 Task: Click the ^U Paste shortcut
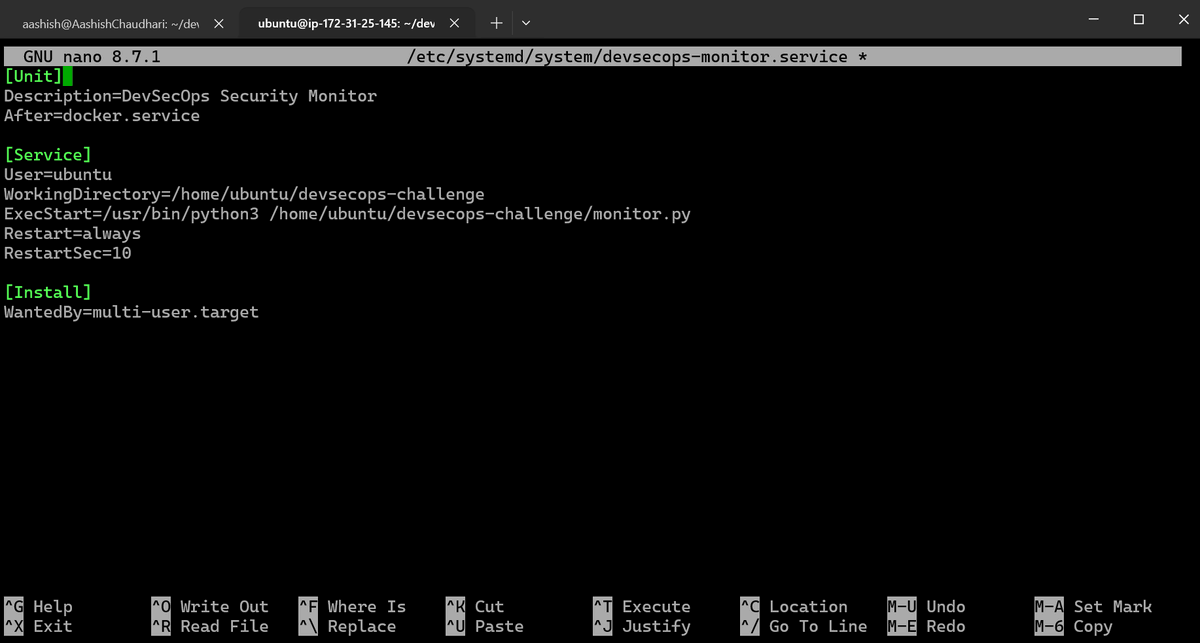485,627
